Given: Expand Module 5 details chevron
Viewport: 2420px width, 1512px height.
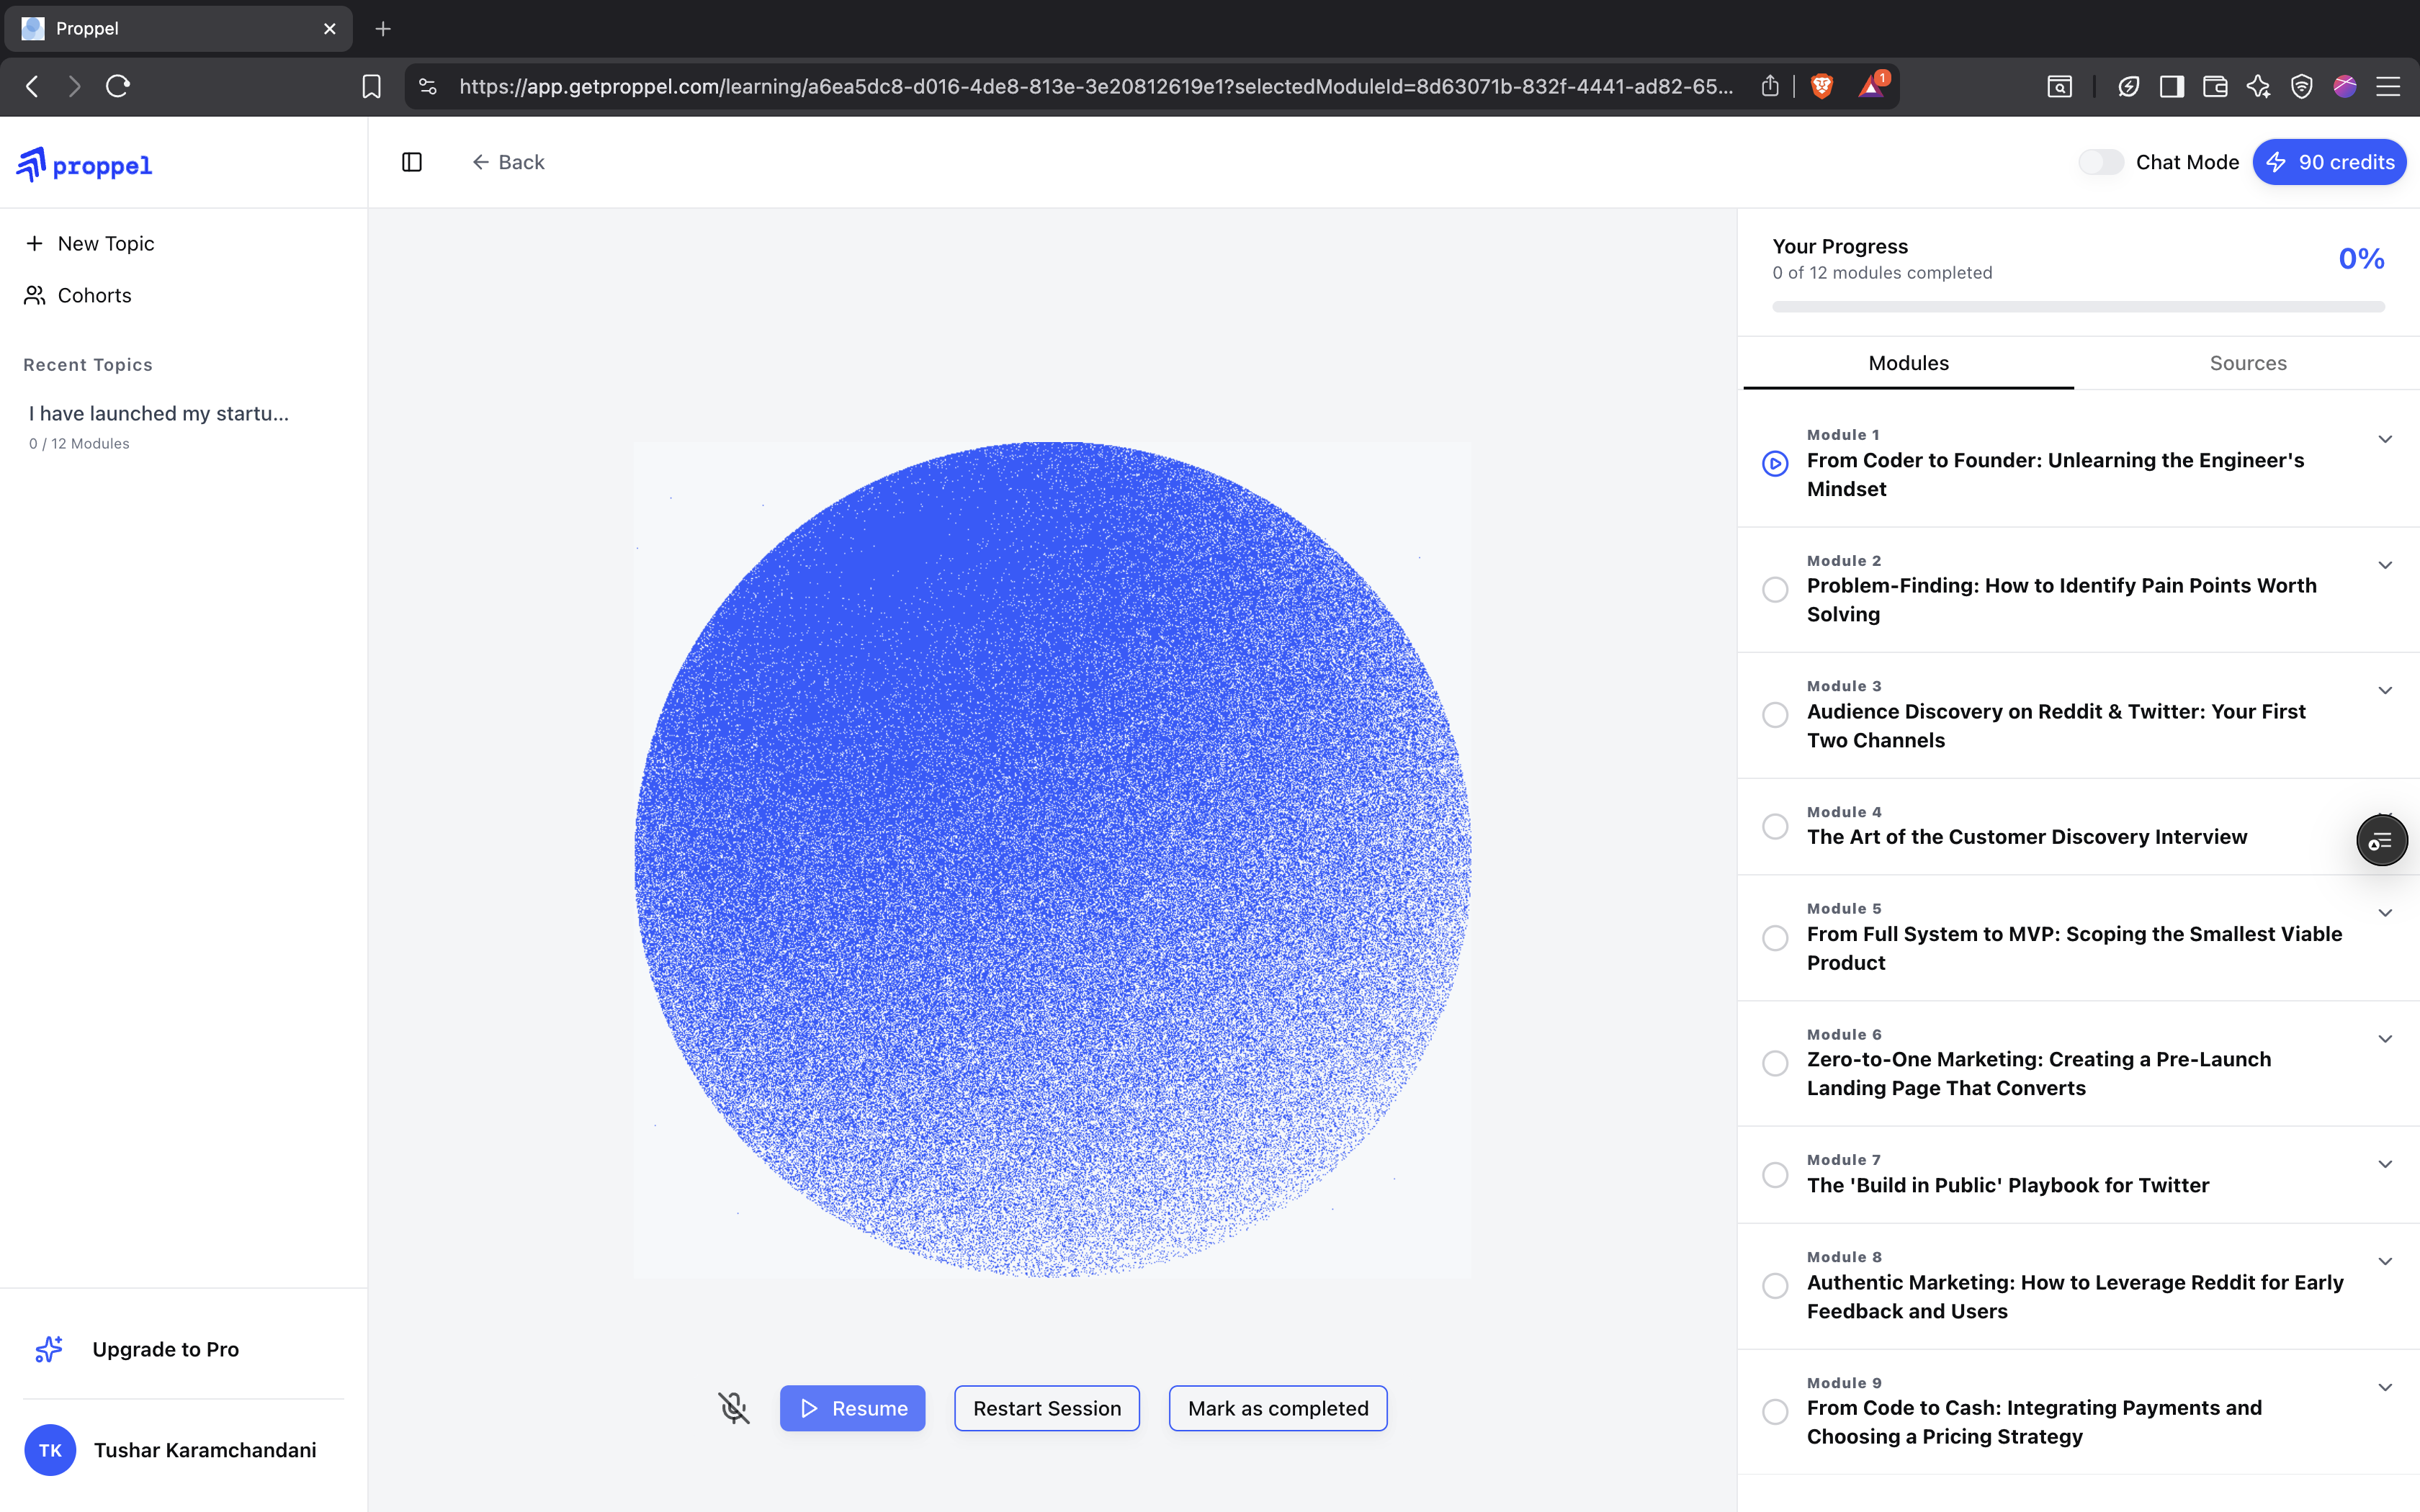Looking at the screenshot, I should point(2385,913).
